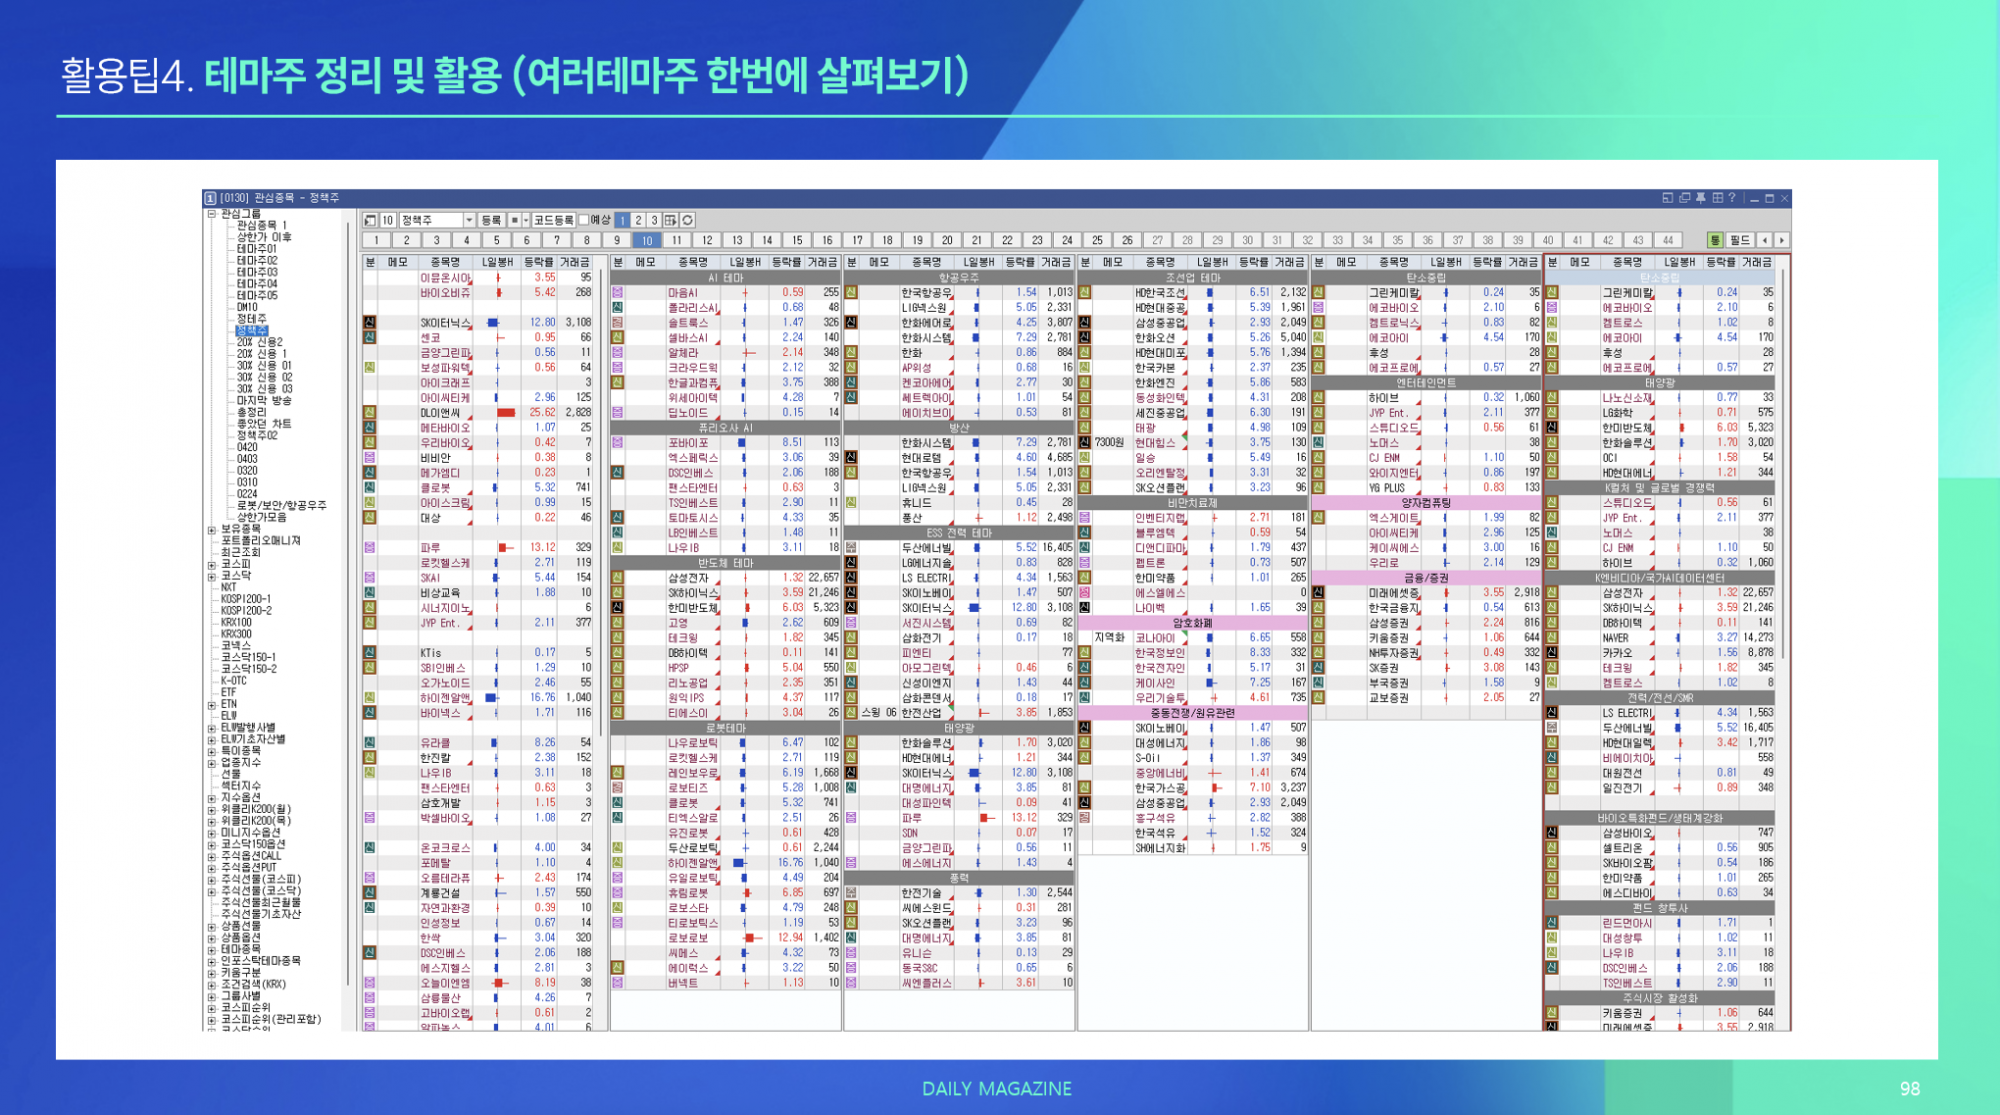This screenshot has width=2000, height=1115.
Task: Expand the 보유종목 tree node
Action: pyautogui.click(x=211, y=530)
